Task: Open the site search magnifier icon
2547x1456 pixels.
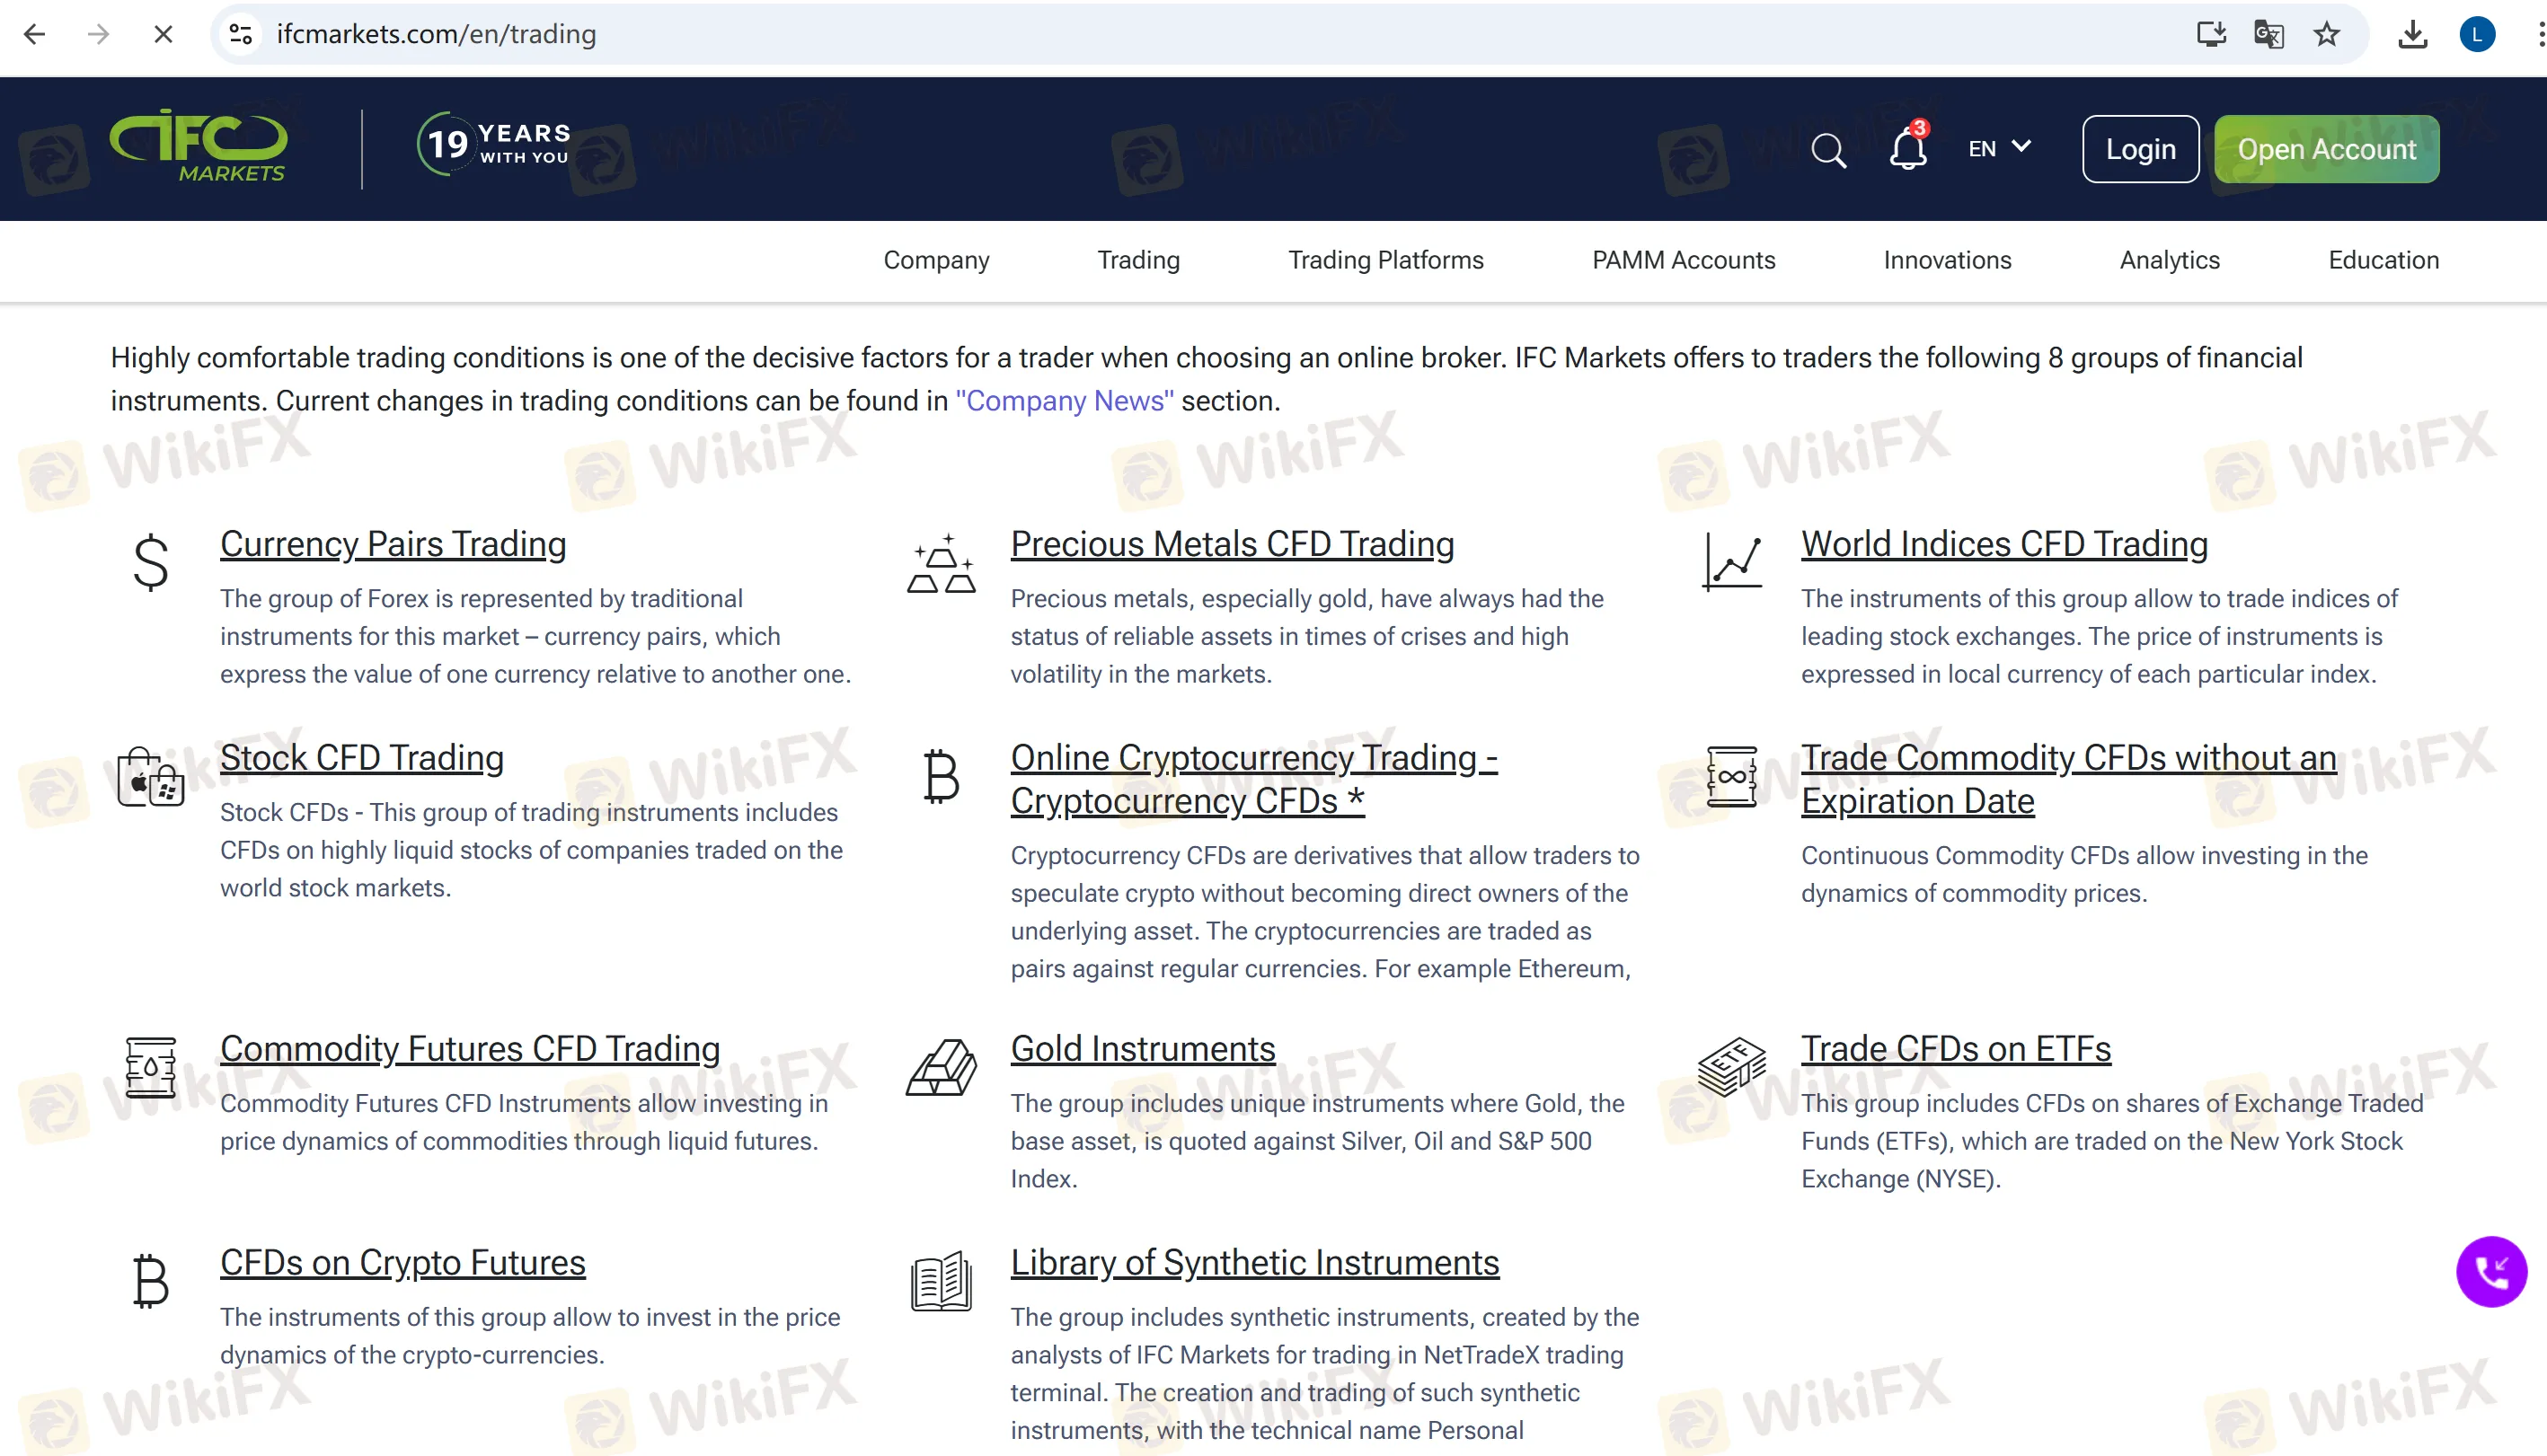Action: pos(1828,150)
